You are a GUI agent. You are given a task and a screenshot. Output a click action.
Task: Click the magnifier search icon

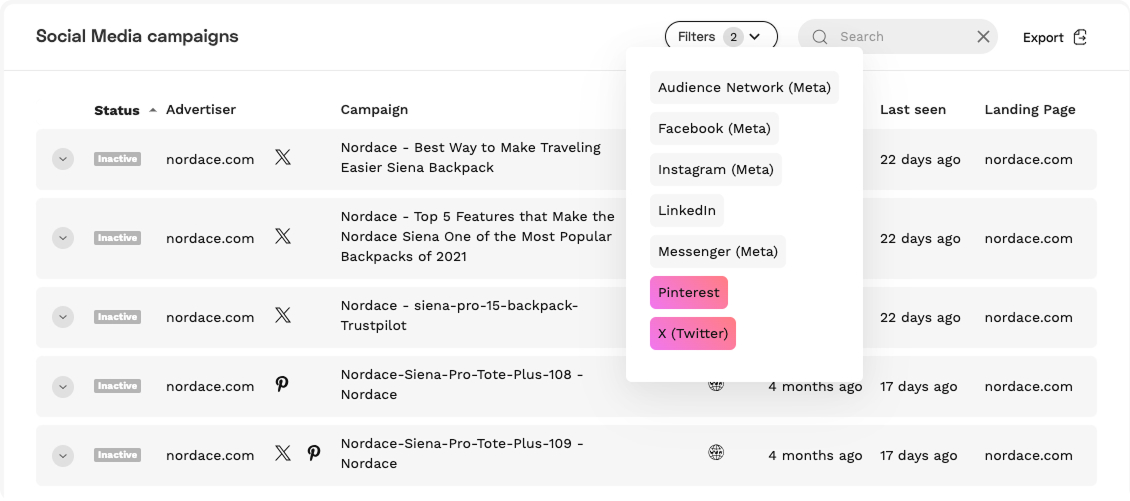coord(820,37)
